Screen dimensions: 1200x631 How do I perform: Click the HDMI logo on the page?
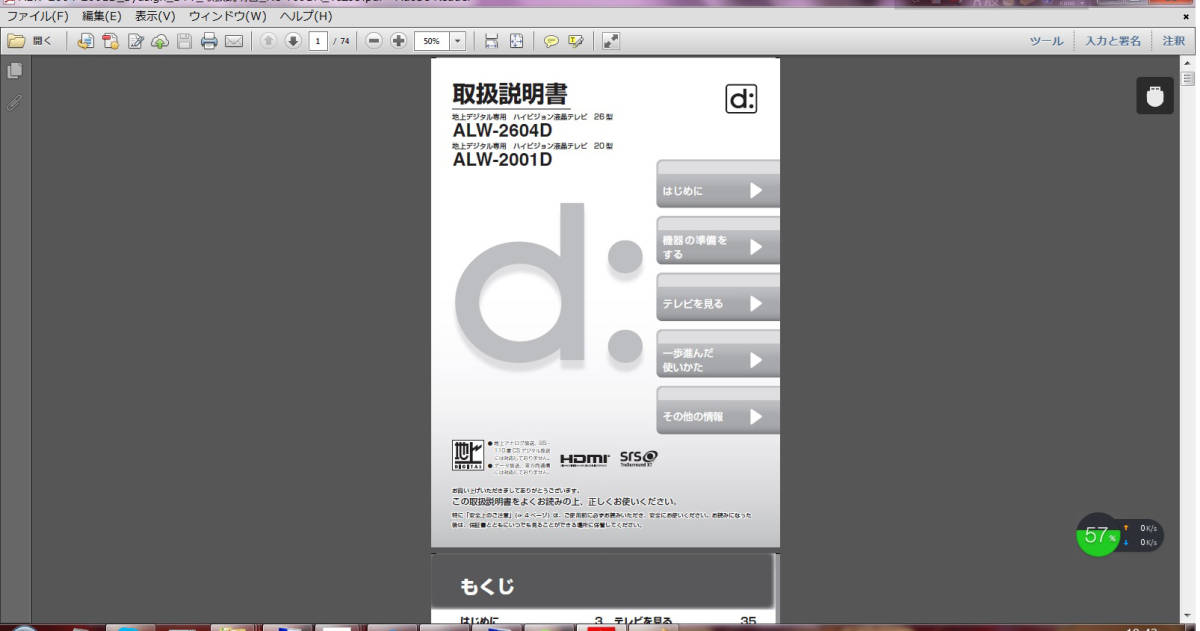pos(585,459)
